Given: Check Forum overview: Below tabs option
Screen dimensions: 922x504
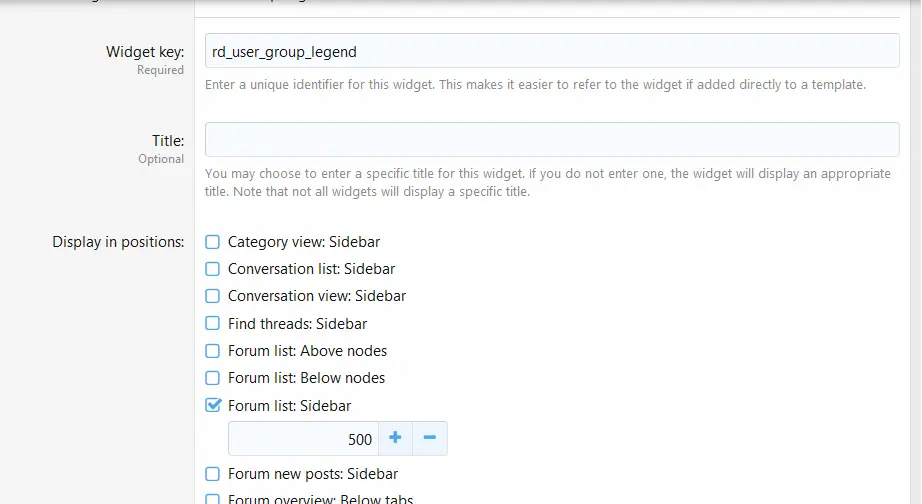Looking at the screenshot, I should [x=212, y=499].
